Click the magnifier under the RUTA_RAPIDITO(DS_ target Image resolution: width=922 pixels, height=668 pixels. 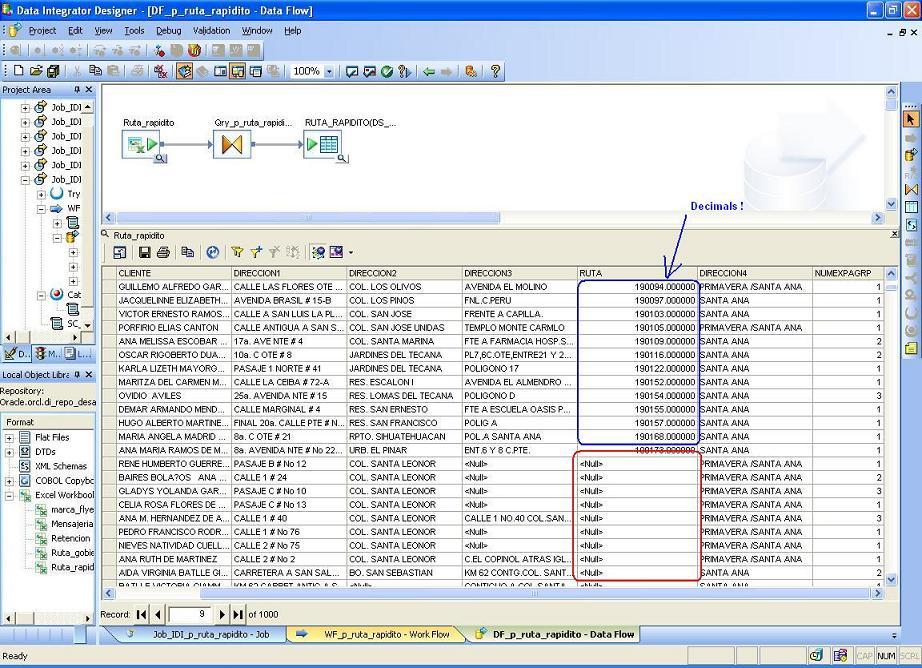[342, 158]
